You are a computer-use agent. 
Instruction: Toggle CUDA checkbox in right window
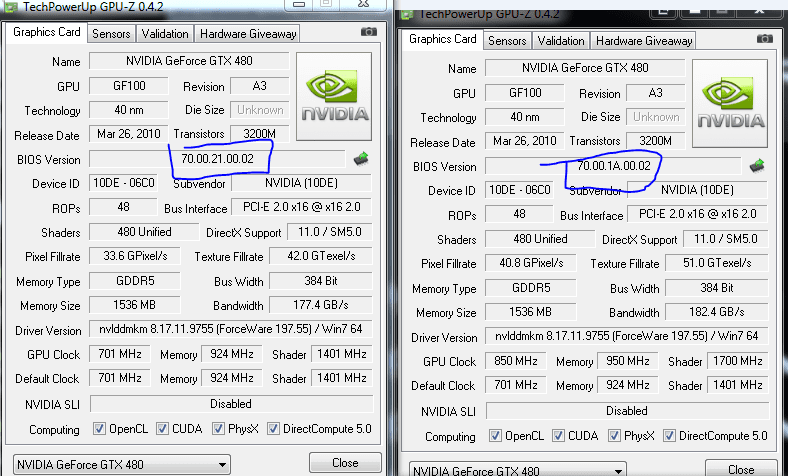558,436
